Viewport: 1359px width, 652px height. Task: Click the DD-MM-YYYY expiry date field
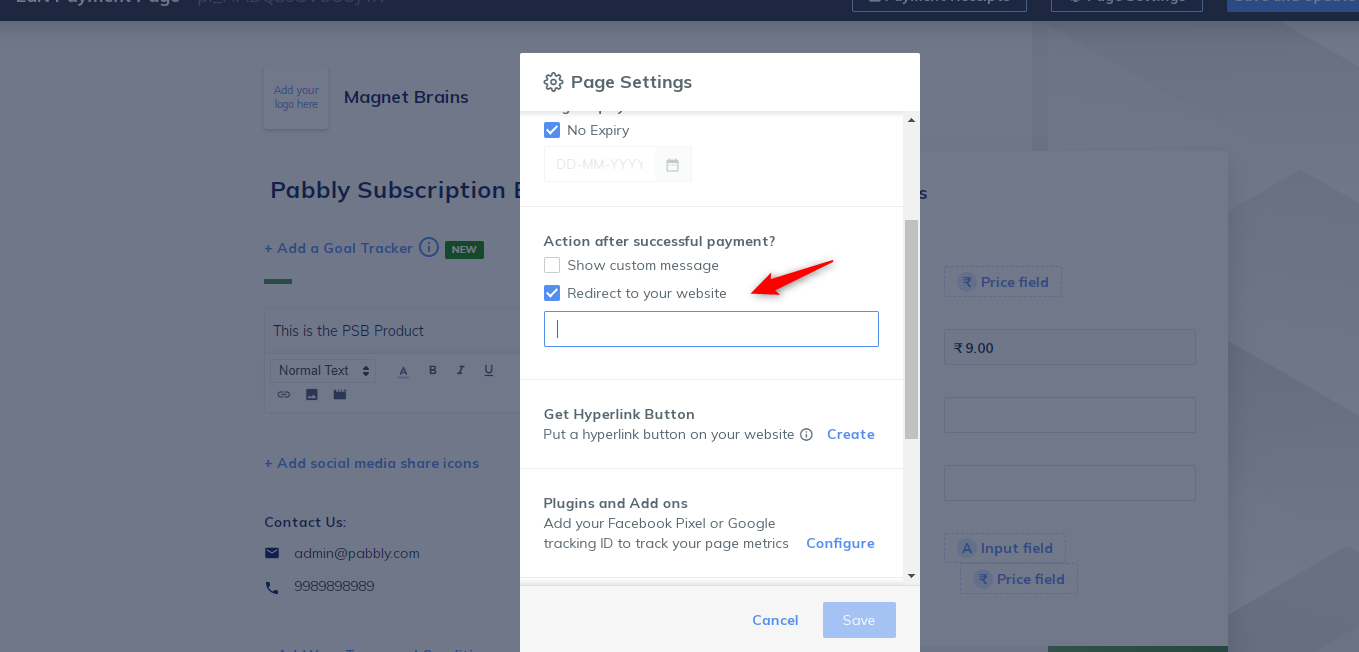(600, 165)
